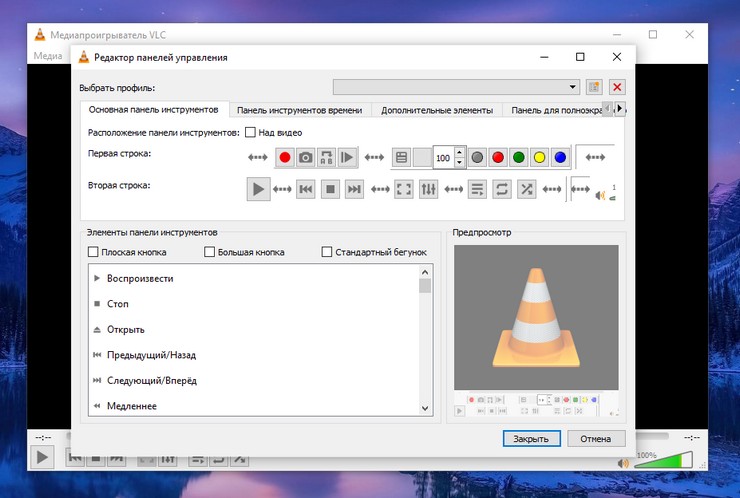The image size is (740, 498).
Task: Increase the spinbox value above 100
Action: tap(459, 152)
